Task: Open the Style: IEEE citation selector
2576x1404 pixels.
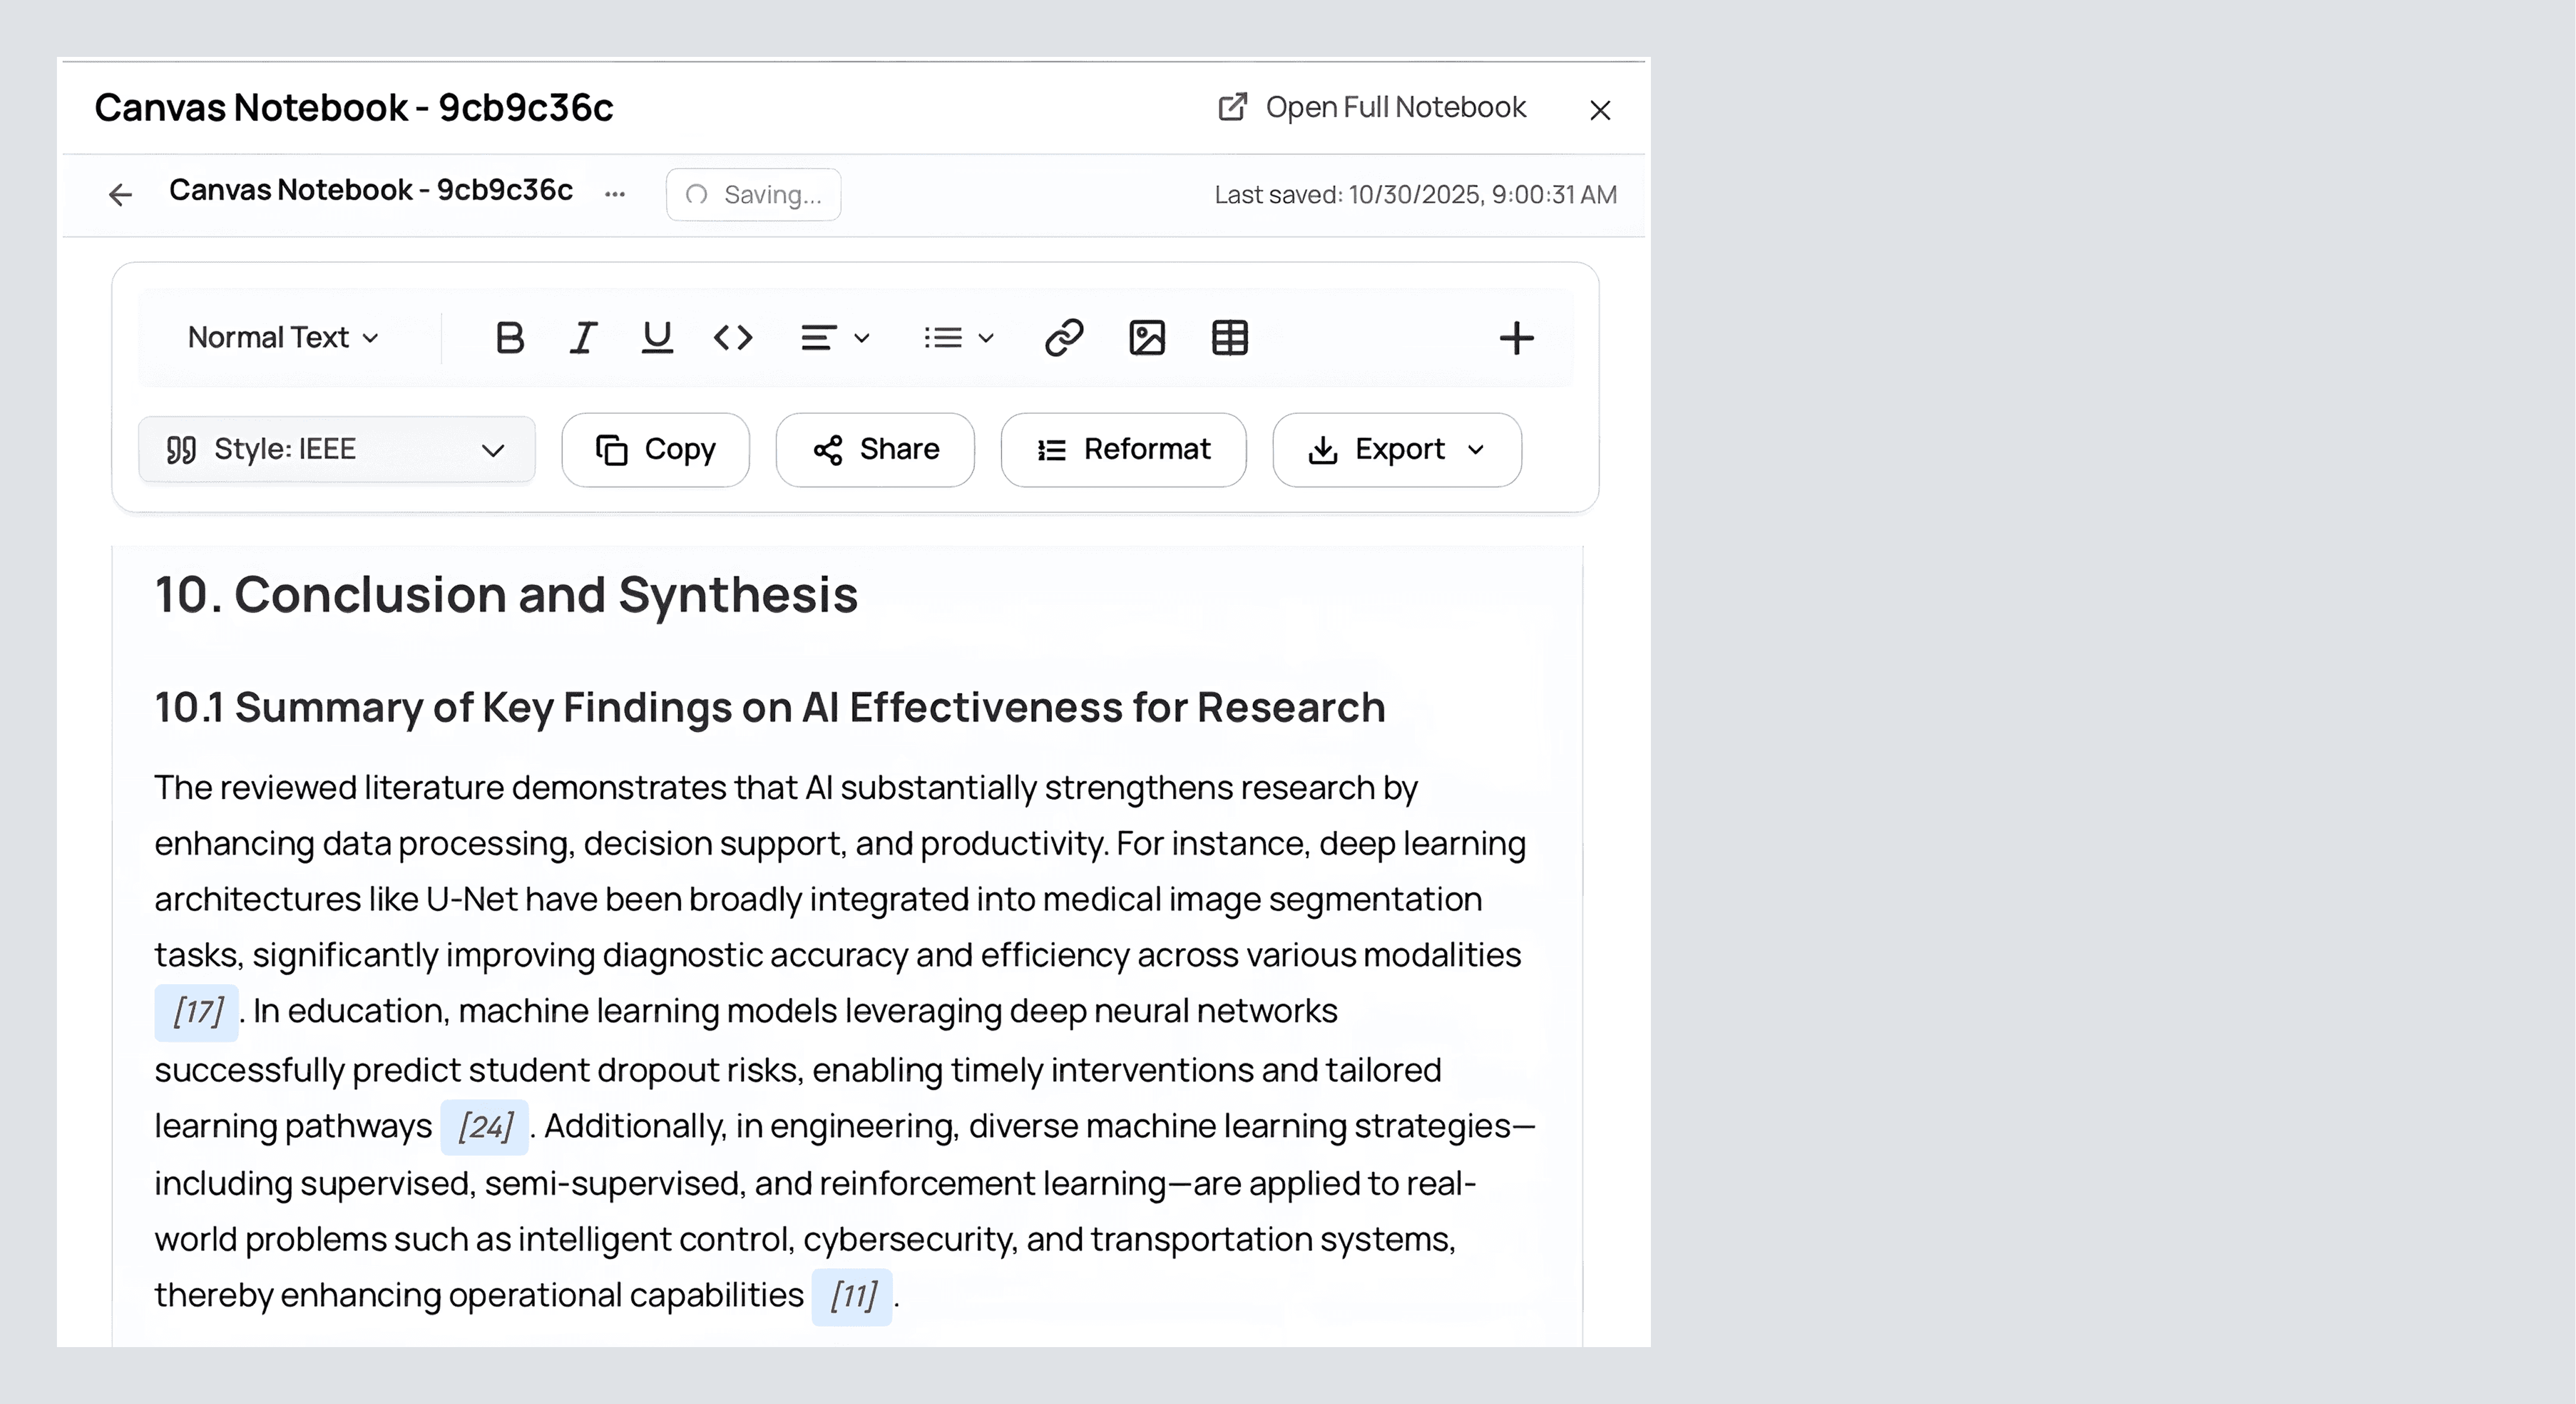Action: point(336,450)
